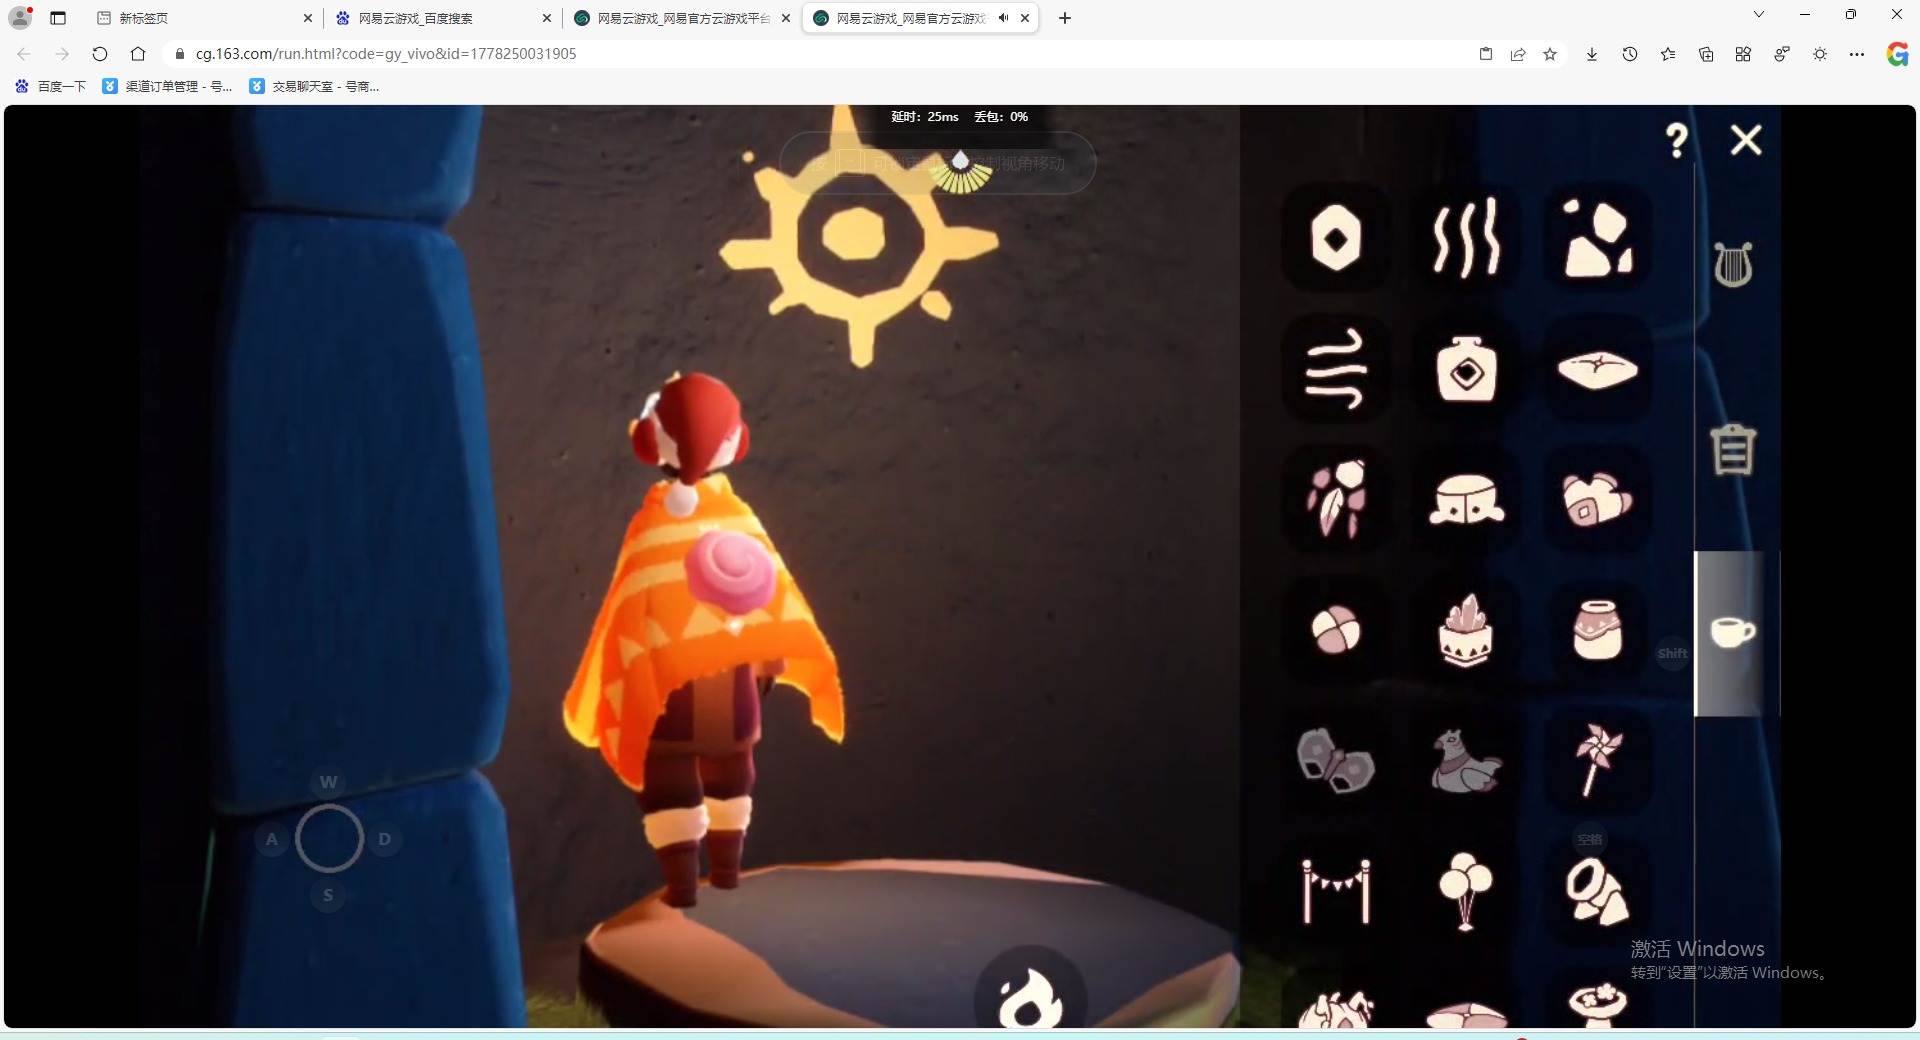This screenshot has width=1920, height=1040.
Task: Switch to the 新标签页 browser tab
Action: [x=202, y=18]
